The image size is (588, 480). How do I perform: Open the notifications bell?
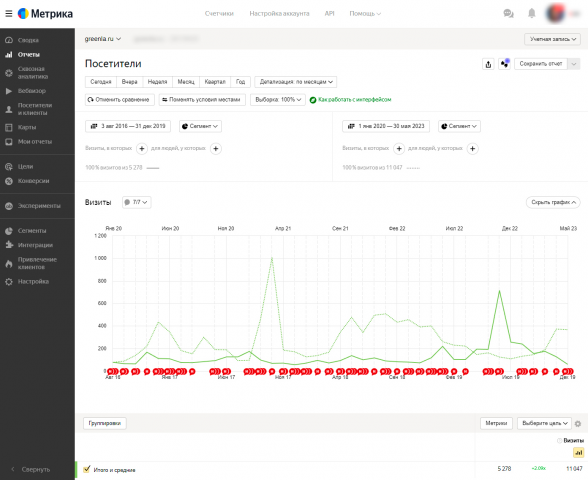[531, 14]
